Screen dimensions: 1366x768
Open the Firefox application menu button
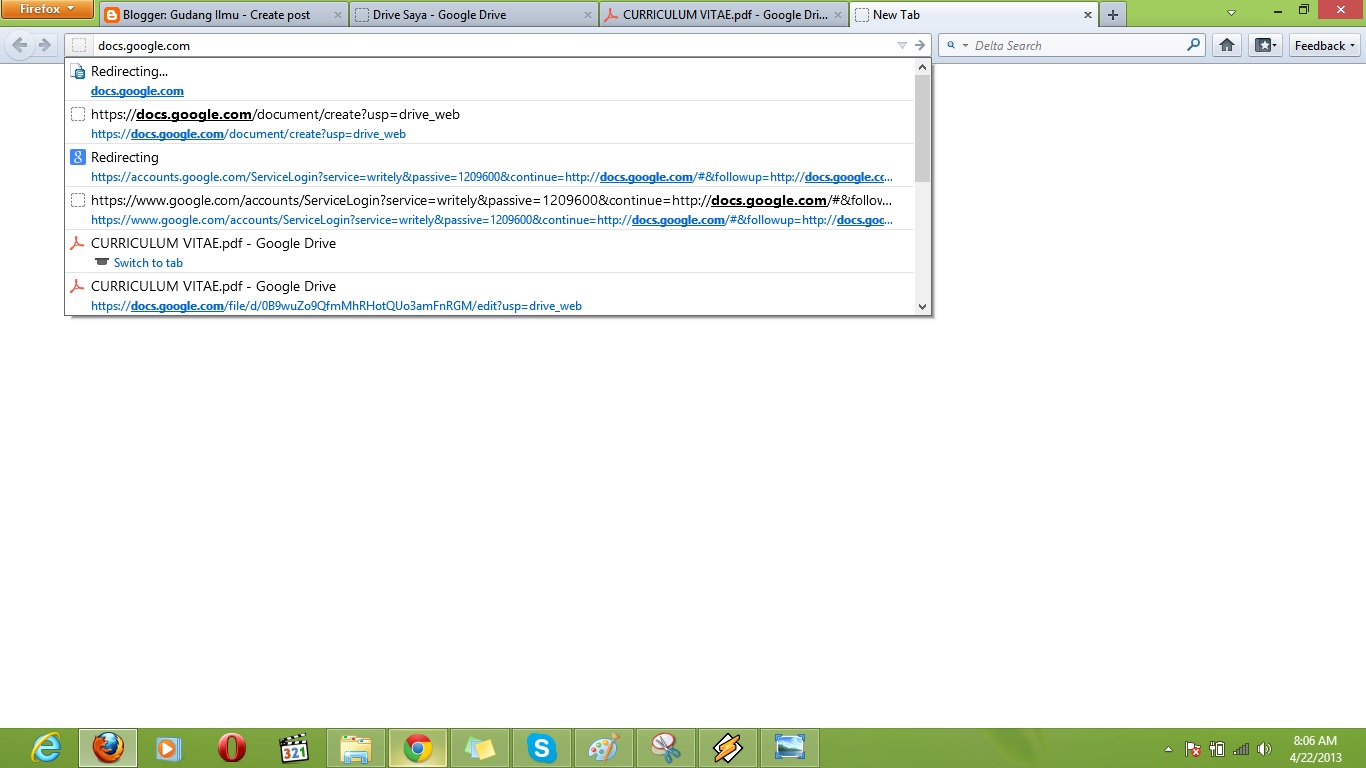coord(47,9)
